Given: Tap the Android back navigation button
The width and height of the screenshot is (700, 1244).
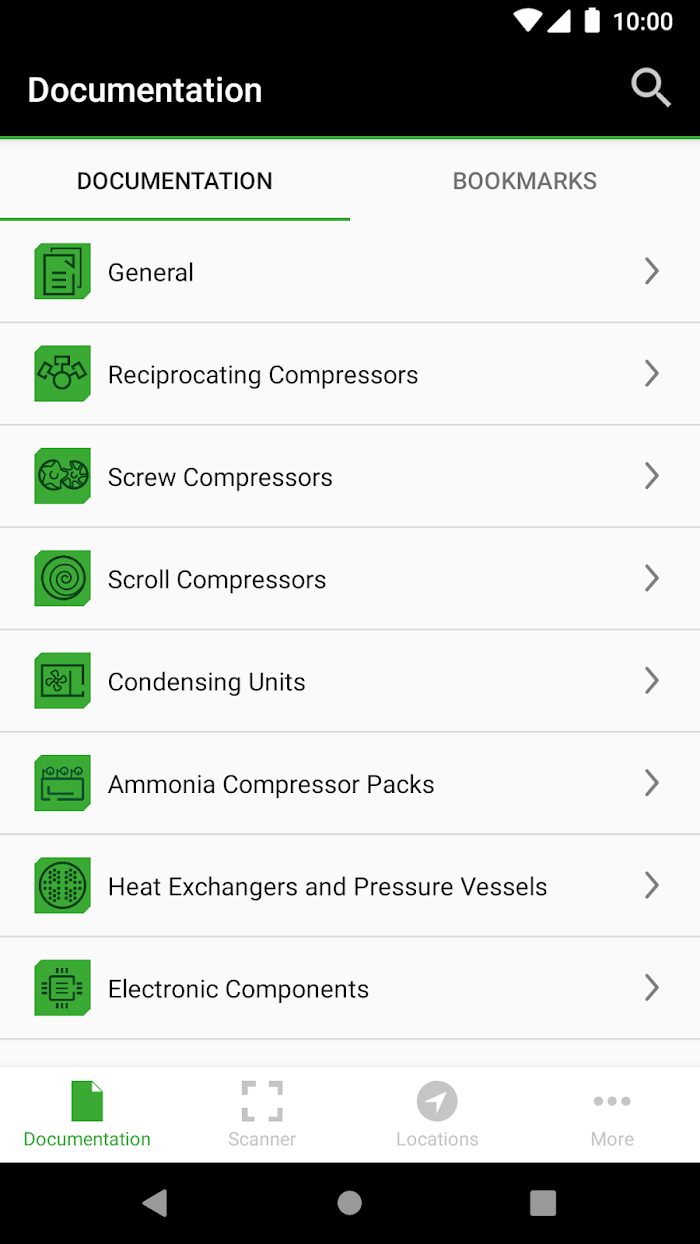Looking at the screenshot, I should click(155, 1203).
